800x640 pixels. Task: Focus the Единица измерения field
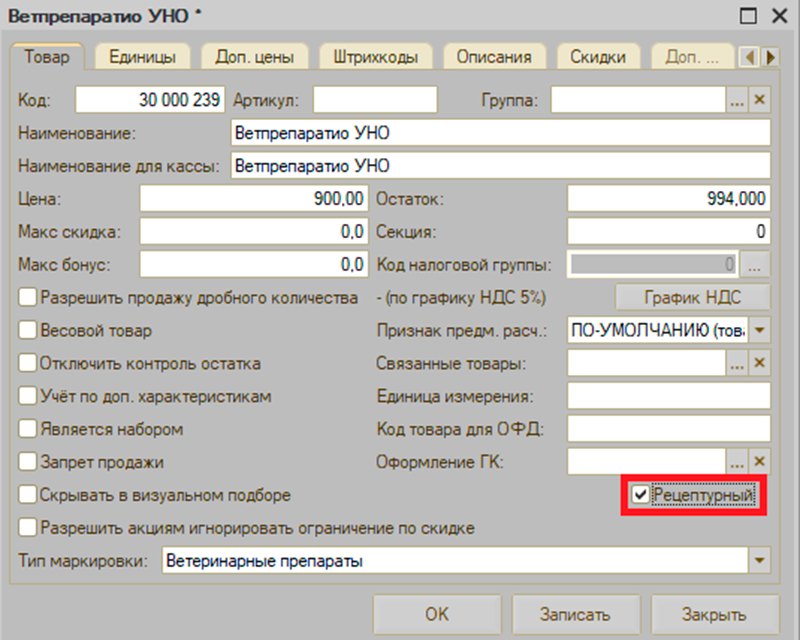[669, 396]
